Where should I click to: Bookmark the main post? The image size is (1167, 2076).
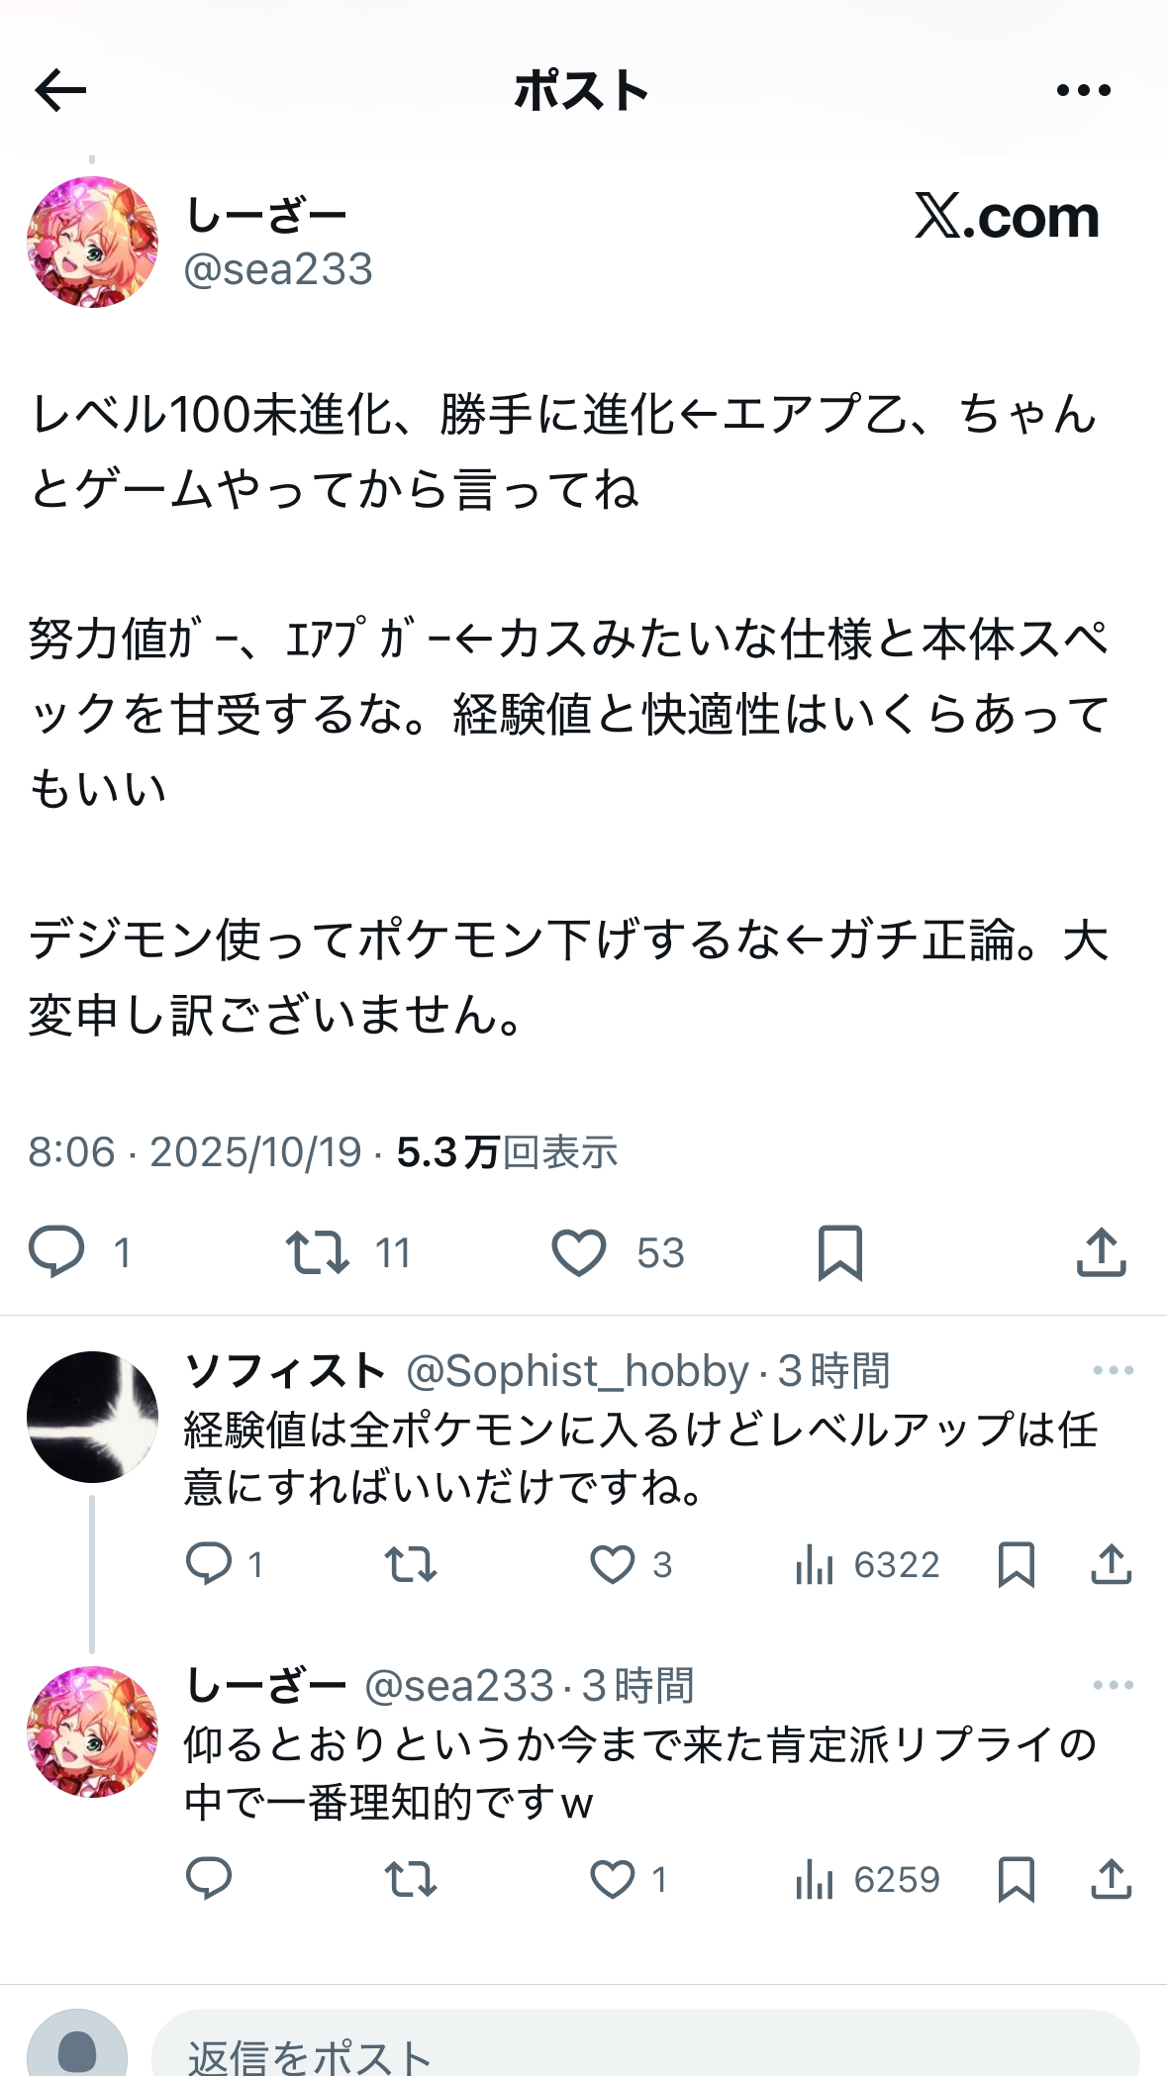(x=840, y=1251)
